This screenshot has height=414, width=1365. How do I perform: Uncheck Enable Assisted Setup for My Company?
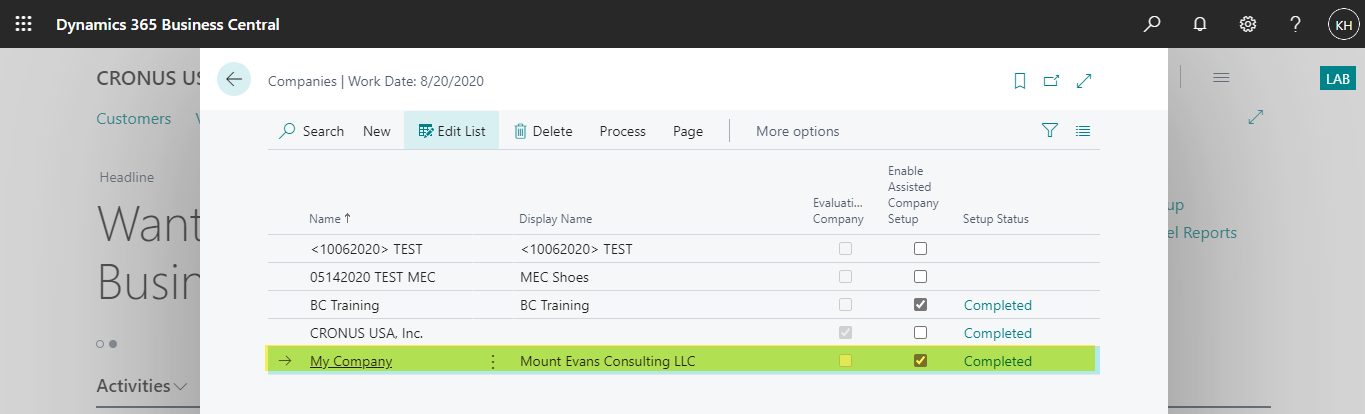[921, 361]
